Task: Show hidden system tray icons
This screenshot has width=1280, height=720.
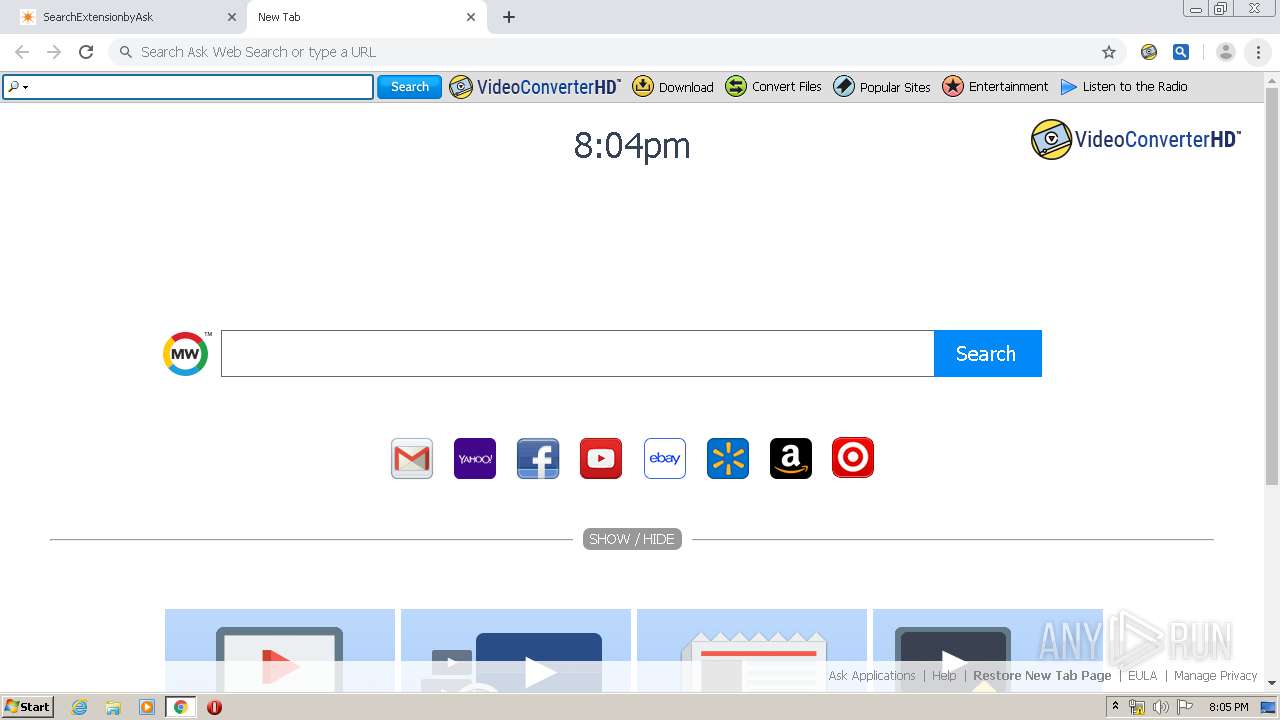Action: point(1115,707)
